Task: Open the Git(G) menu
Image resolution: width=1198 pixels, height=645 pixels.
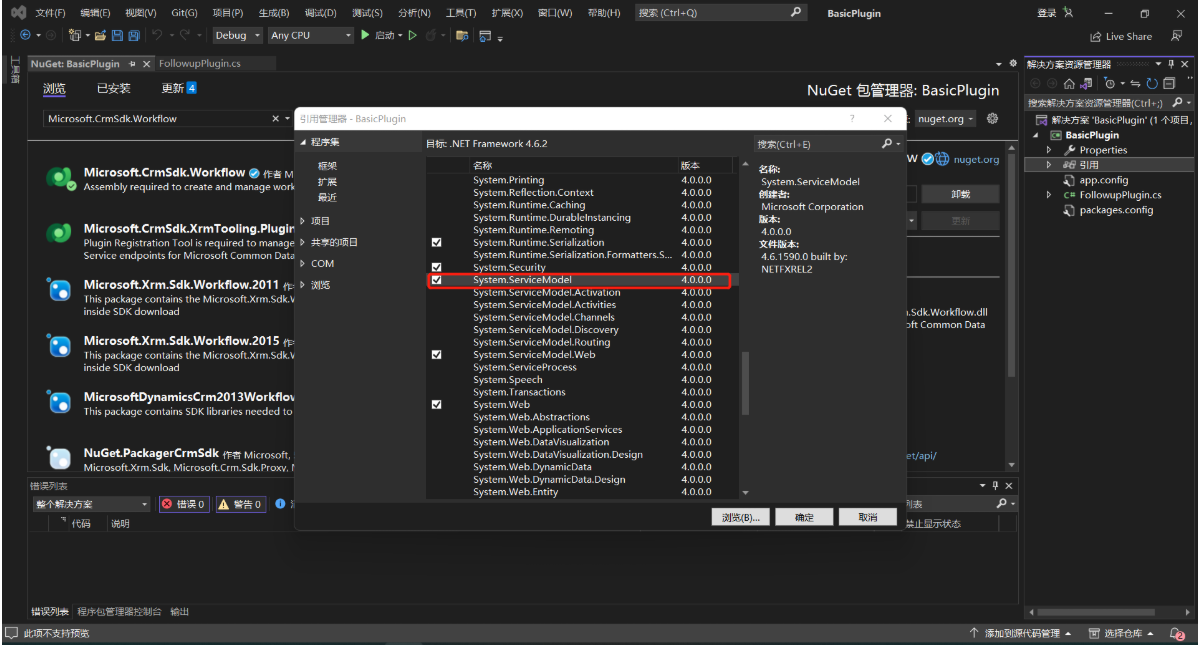Action: 184,13
